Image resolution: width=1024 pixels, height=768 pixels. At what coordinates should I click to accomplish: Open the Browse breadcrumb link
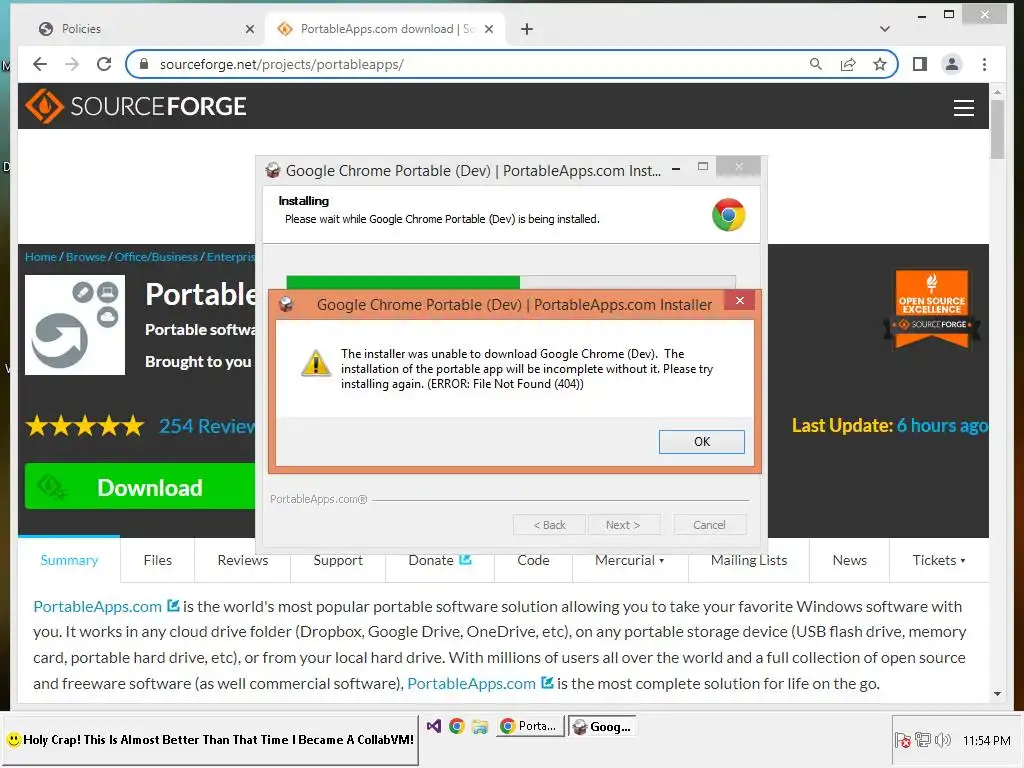tap(86, 257)
